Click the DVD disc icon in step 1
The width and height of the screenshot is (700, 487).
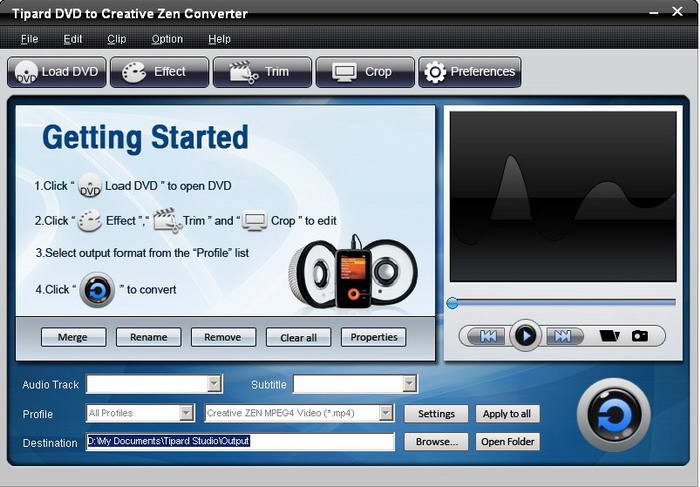click(90, 186)
